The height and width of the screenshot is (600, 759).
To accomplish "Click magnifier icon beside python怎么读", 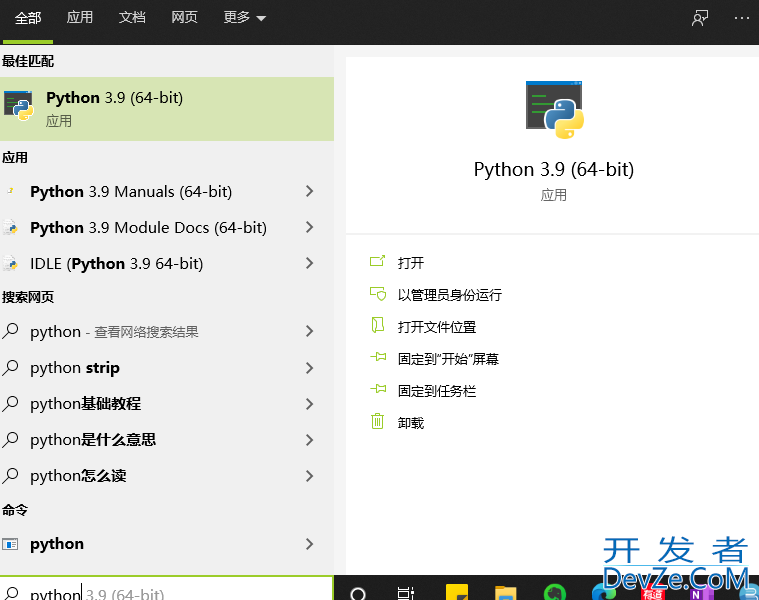I will 10,476.
